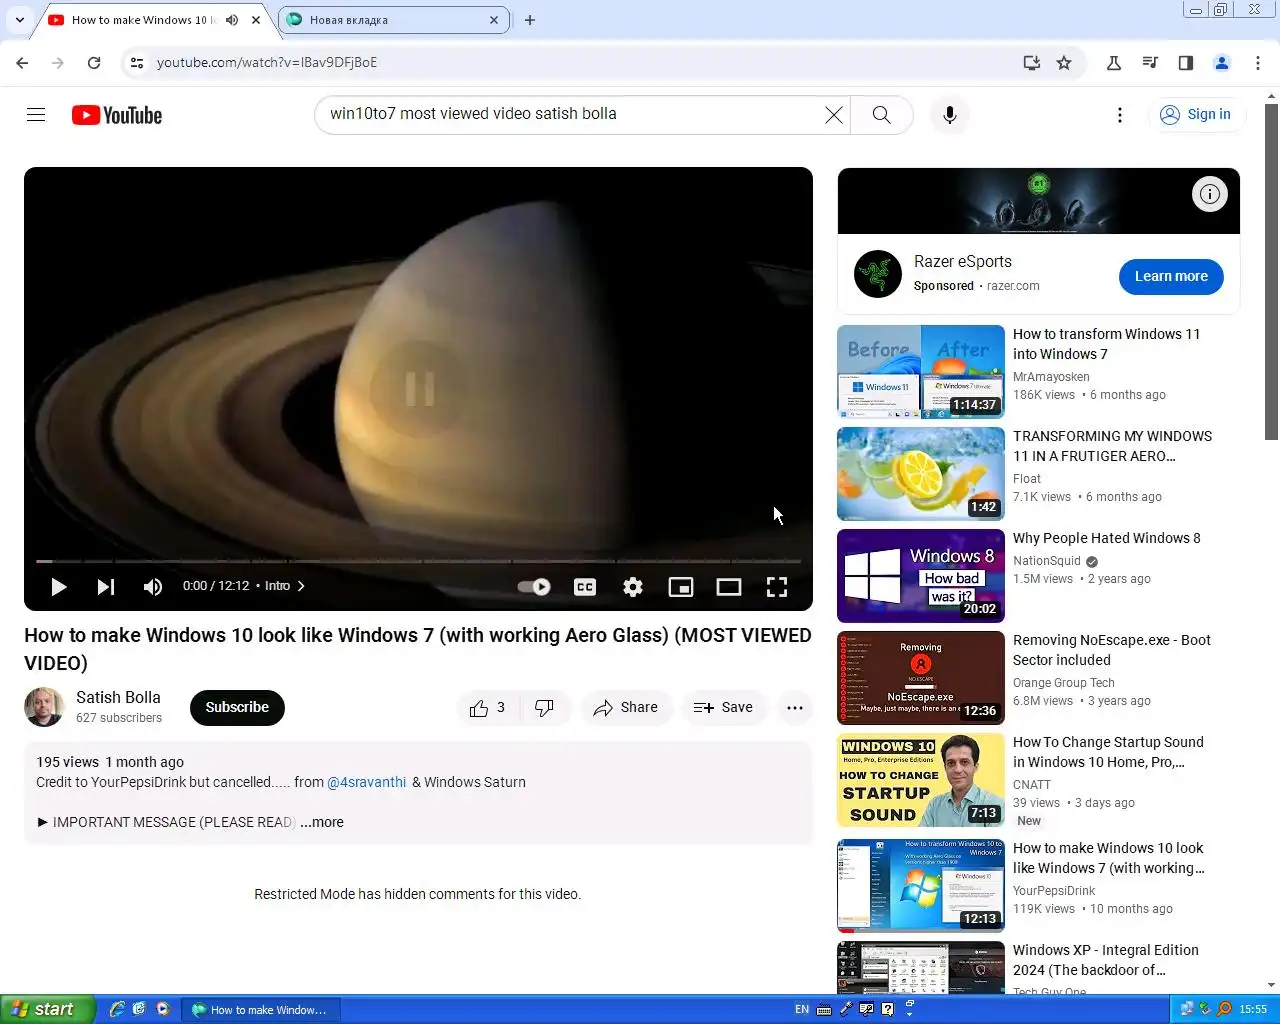Mute the player volume

(153, 587)
